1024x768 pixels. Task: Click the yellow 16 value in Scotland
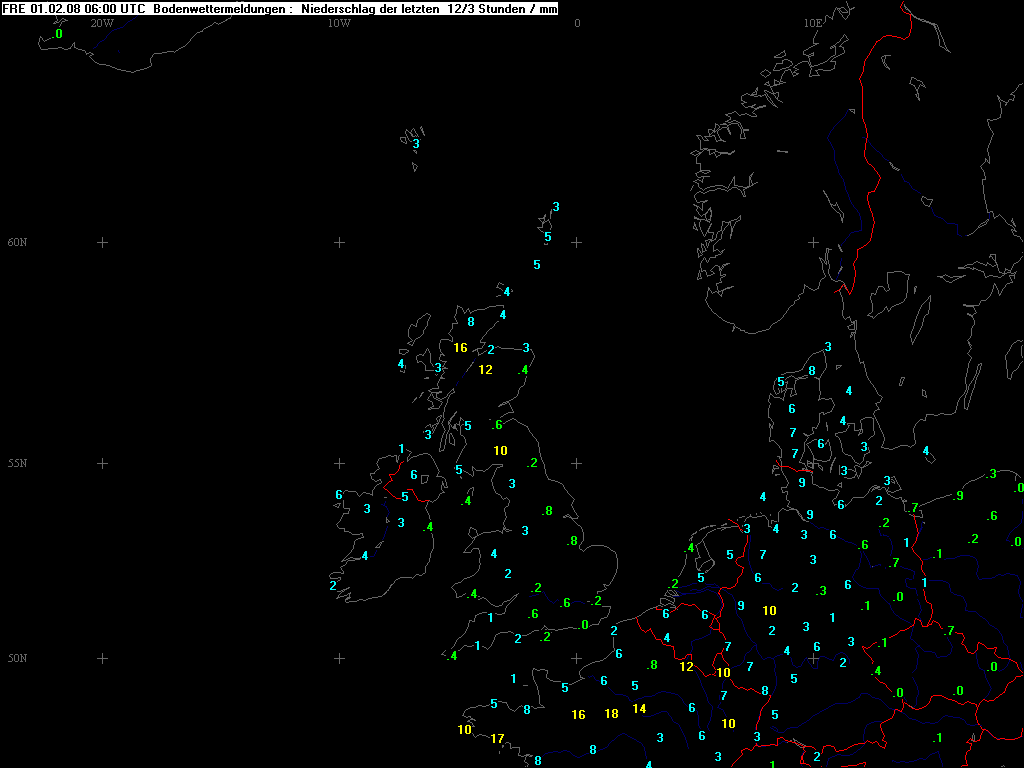[x=460, y=348]
